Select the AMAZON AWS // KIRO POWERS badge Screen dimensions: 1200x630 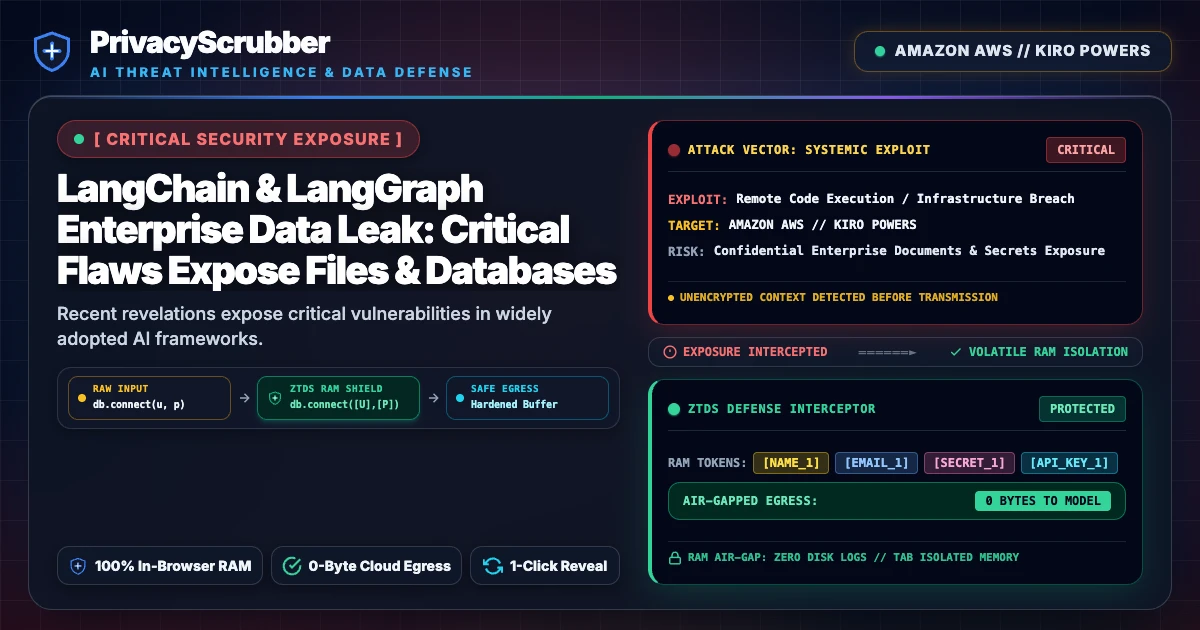pos(1012,51)
